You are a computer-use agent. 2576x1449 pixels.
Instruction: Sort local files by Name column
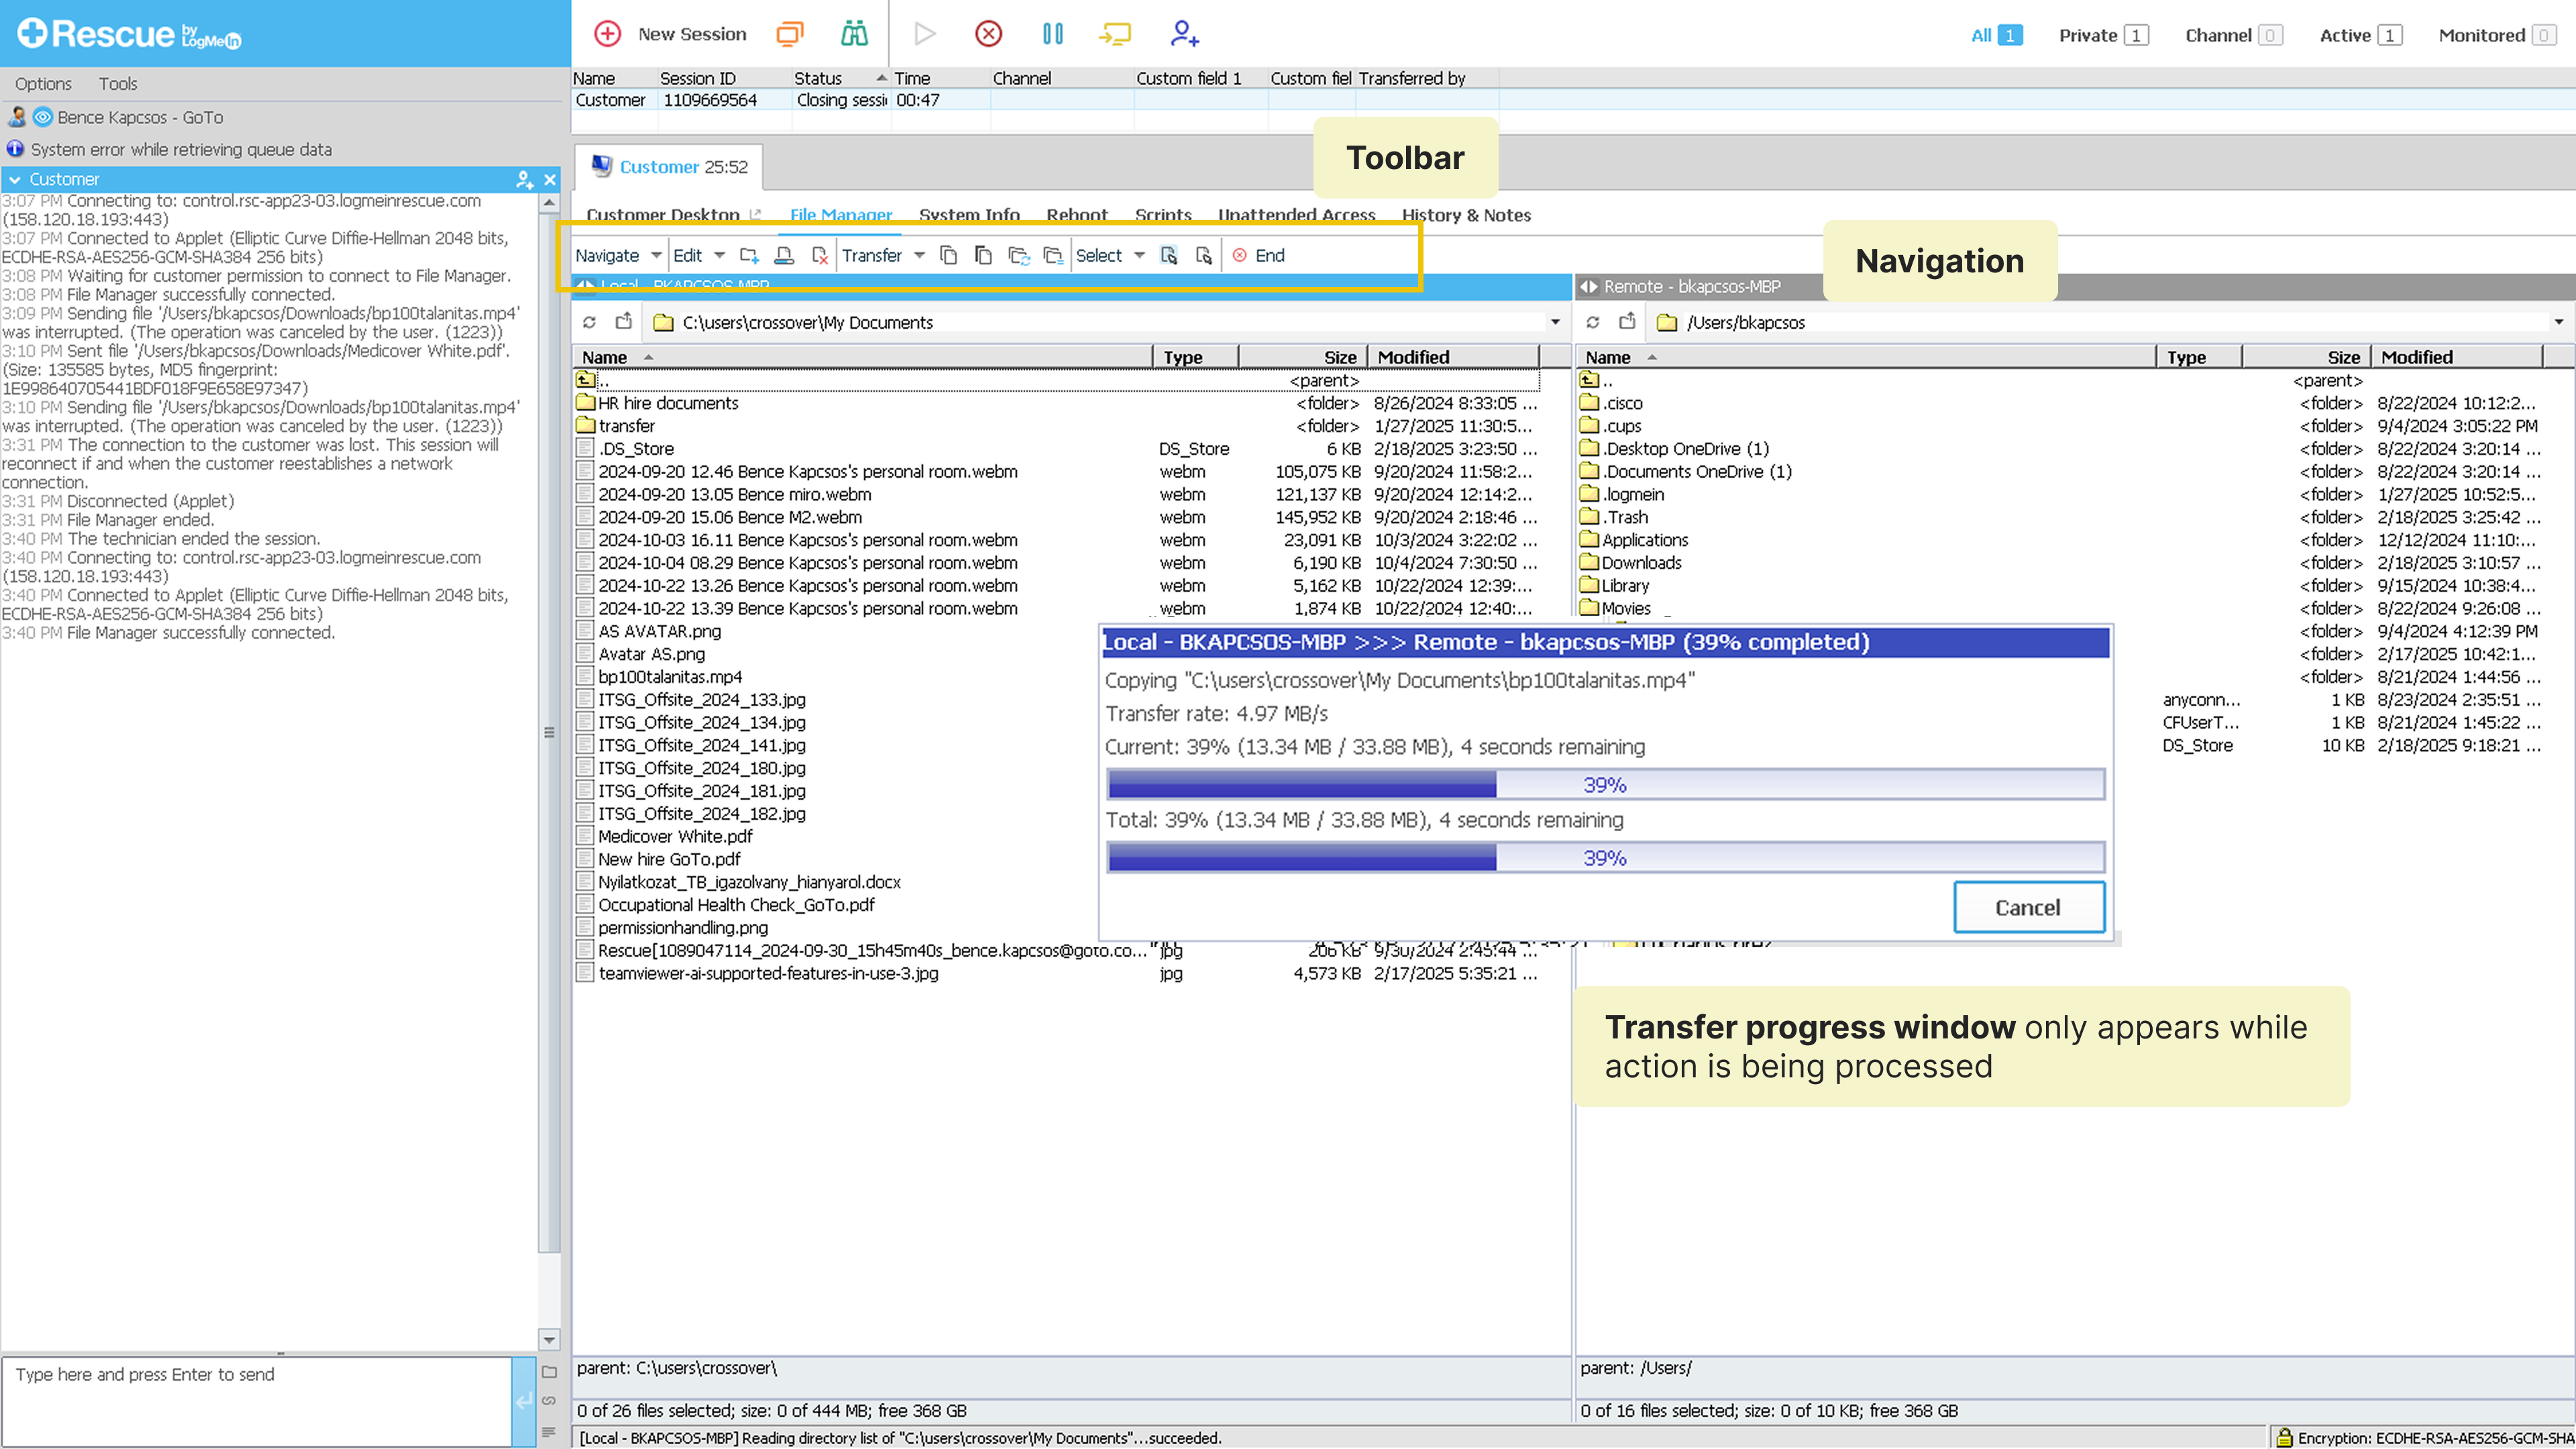[862, 357]
